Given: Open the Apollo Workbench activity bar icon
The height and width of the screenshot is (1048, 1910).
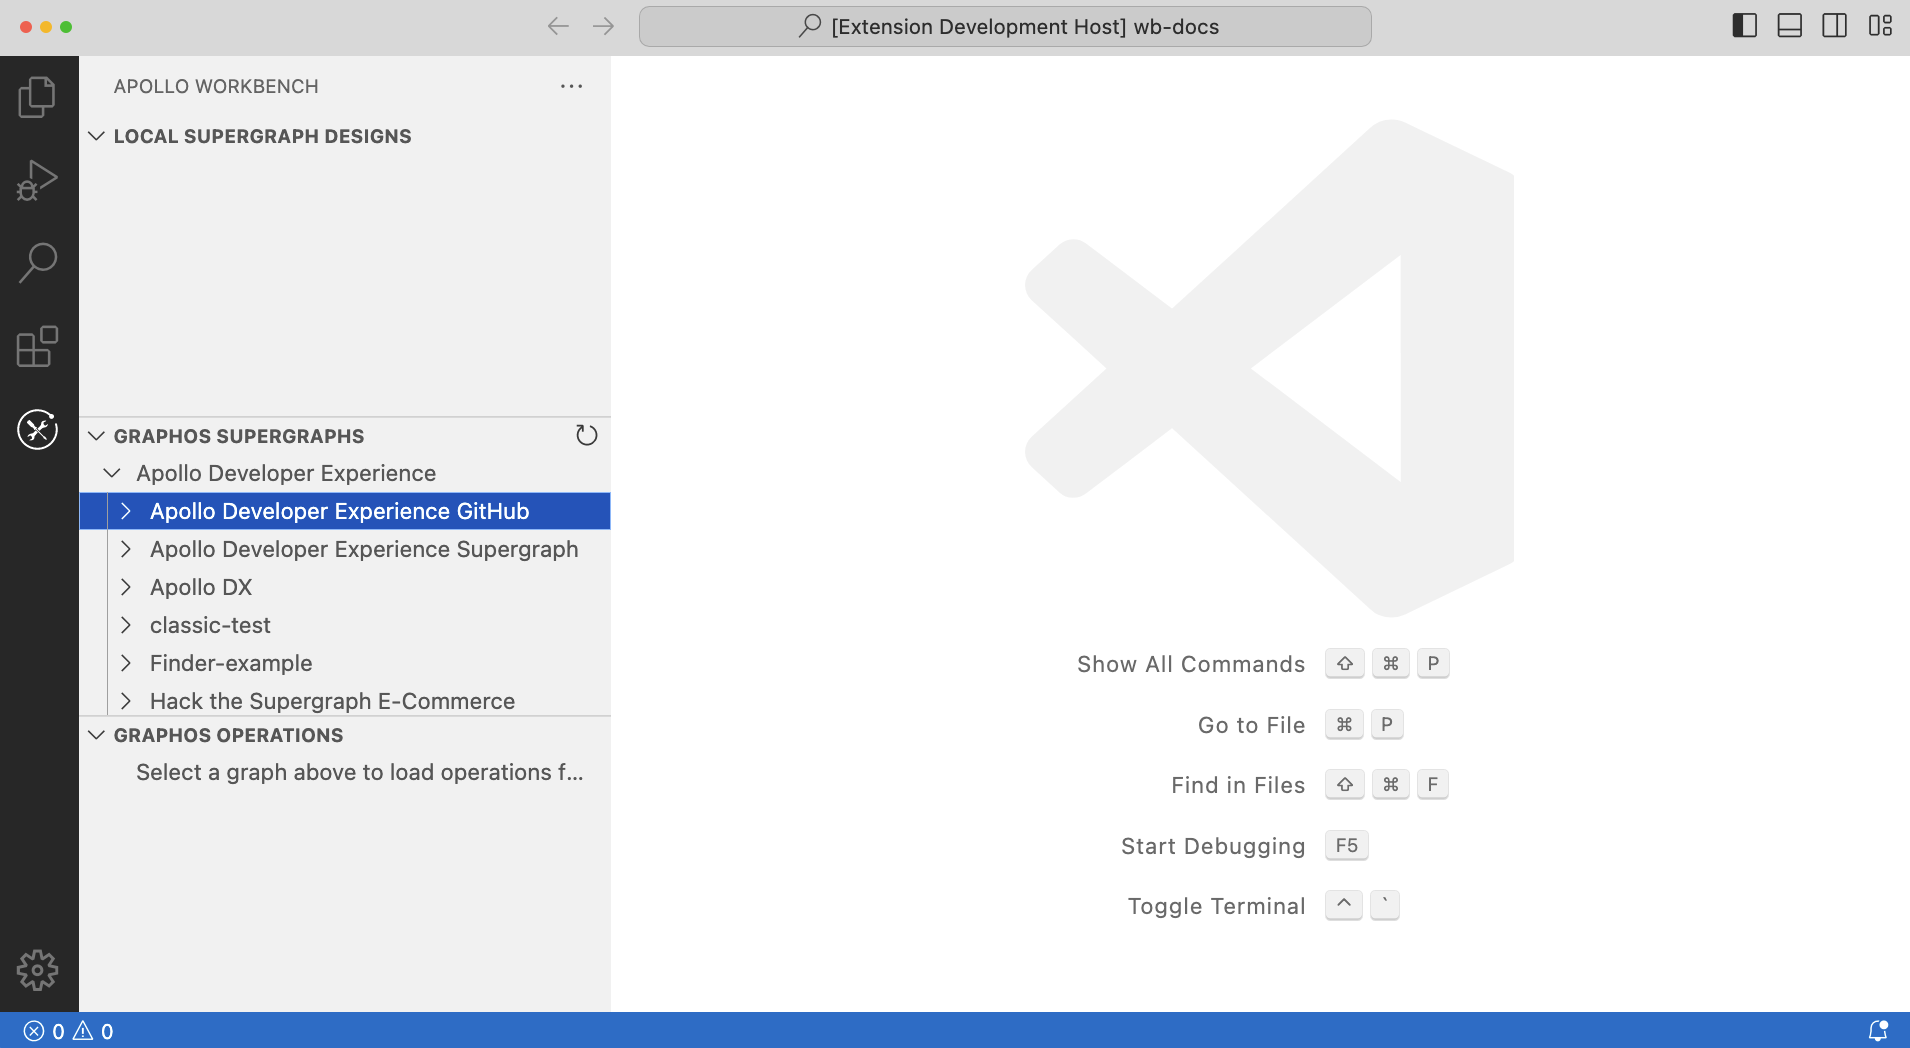Looking at the screenshot, I should (x=38, y=430).
